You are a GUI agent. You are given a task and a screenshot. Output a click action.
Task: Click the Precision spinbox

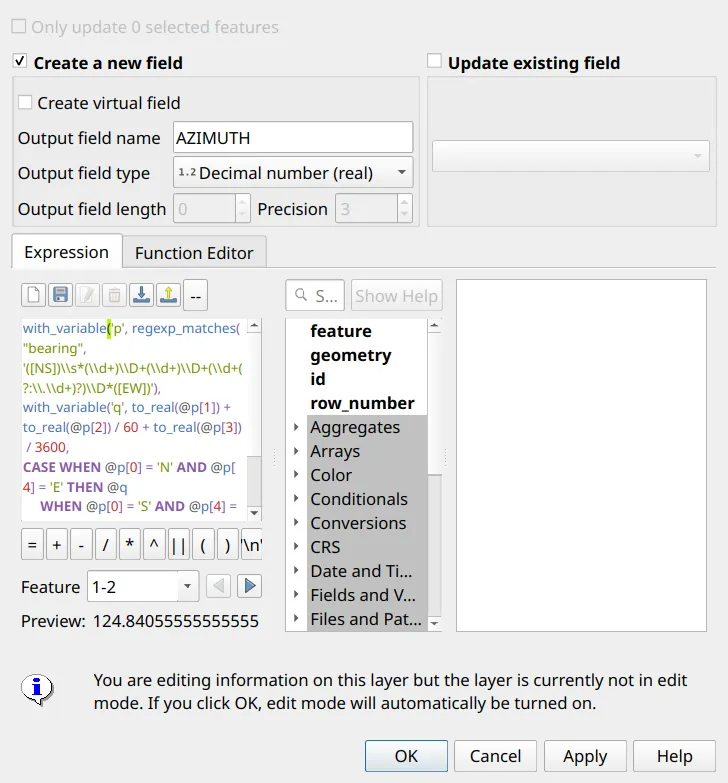tap(373, 209)
